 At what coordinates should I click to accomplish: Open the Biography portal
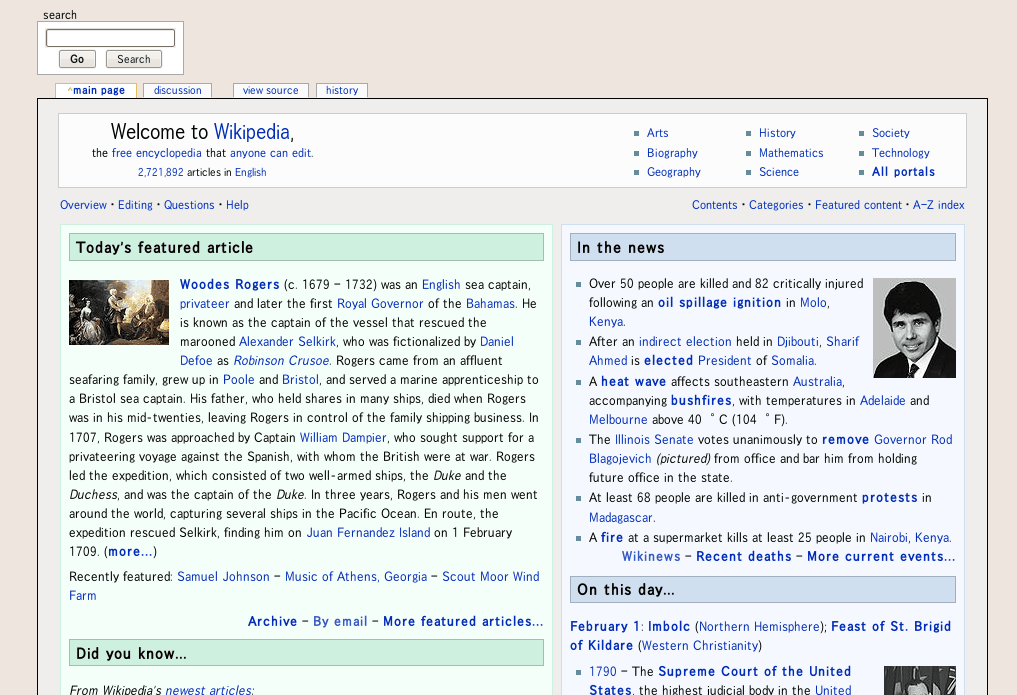tap(671, 152)
